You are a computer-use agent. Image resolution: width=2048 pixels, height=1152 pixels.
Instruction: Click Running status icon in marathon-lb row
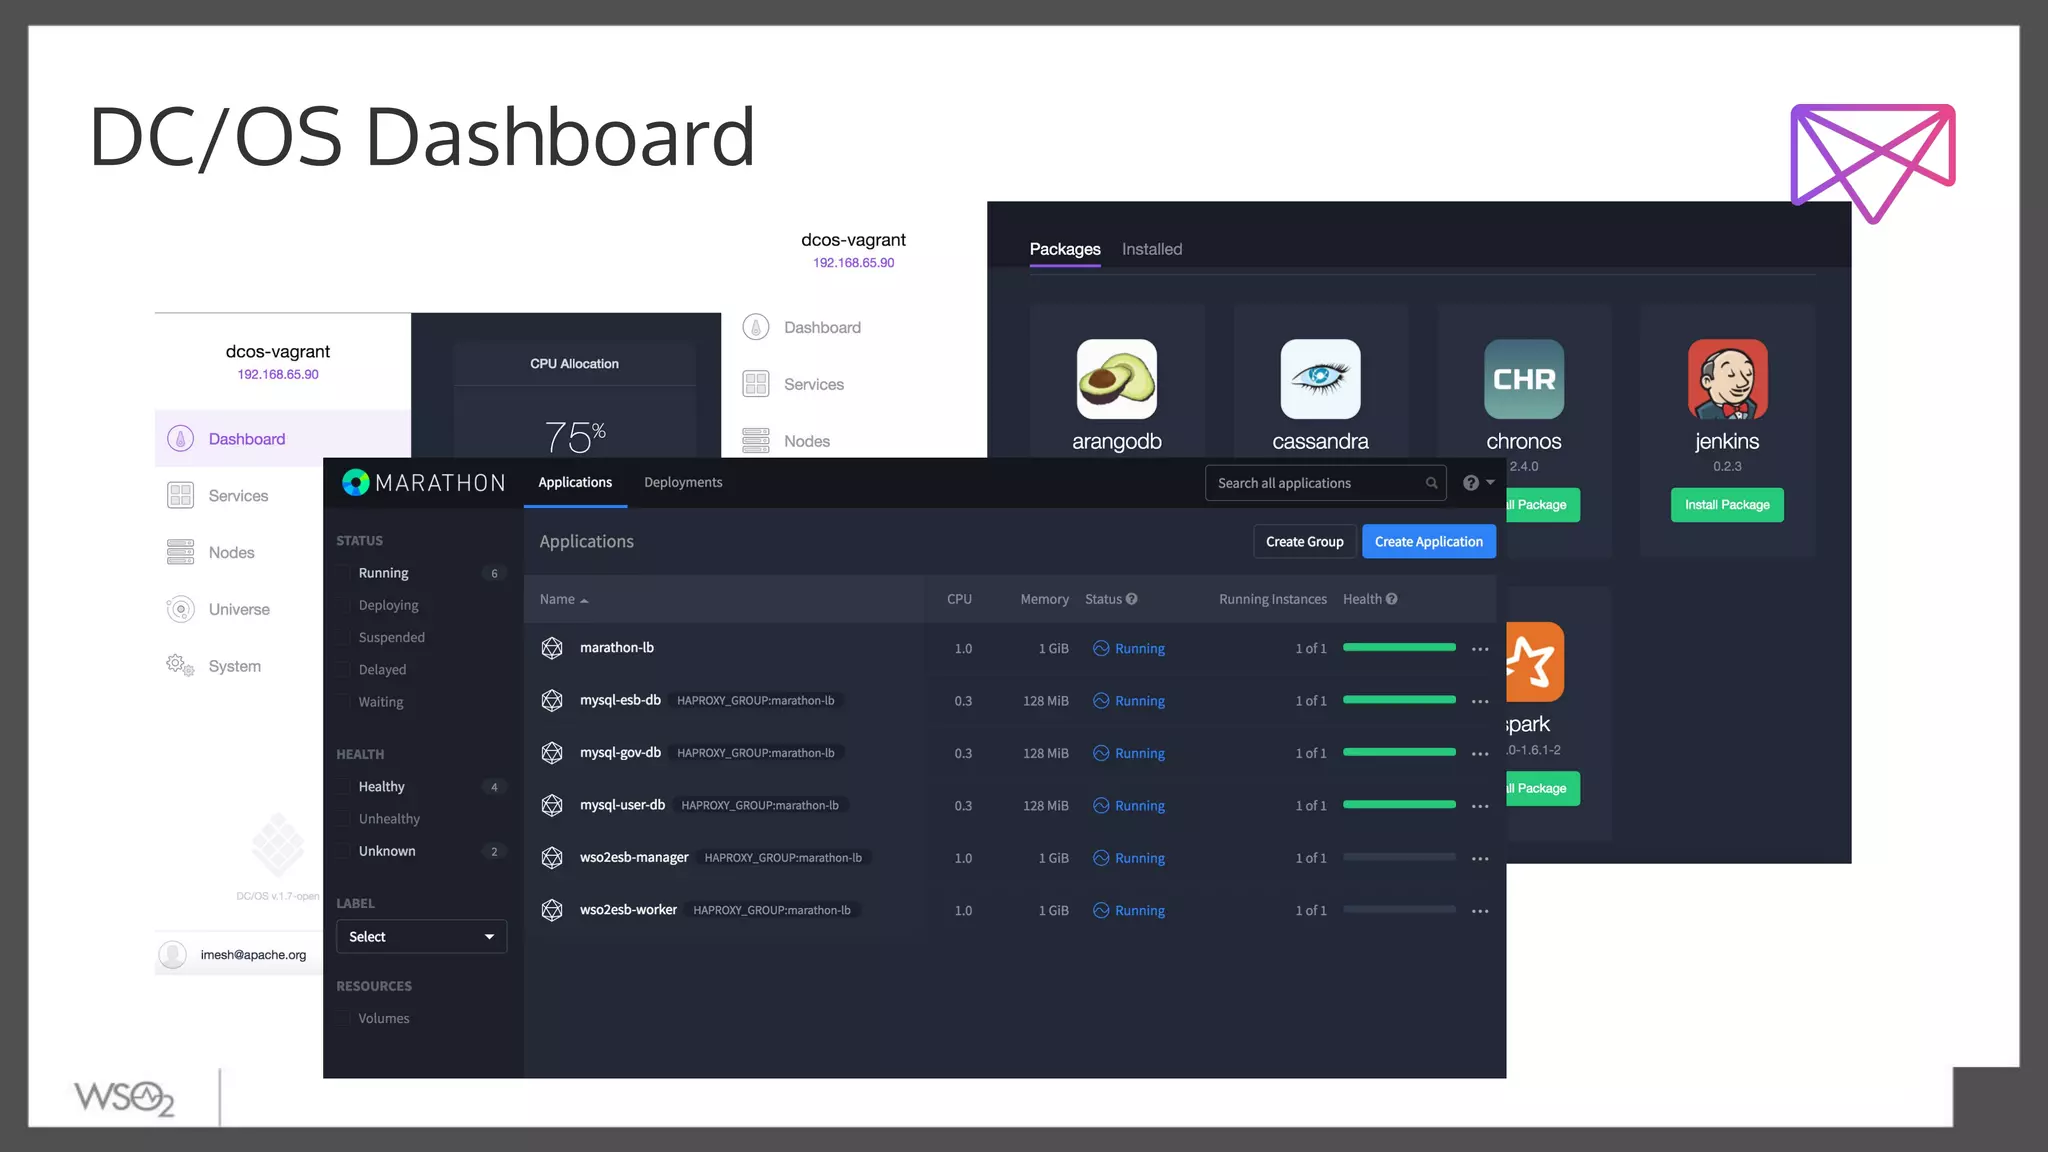[1101, 648]
